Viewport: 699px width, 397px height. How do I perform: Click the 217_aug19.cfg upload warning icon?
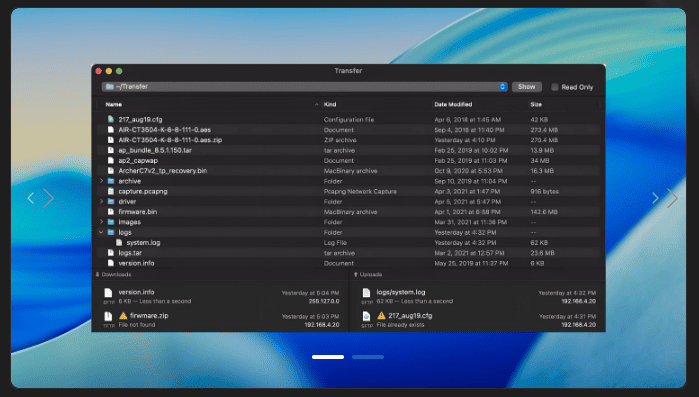pyautogui.click(x=381, y=315)
